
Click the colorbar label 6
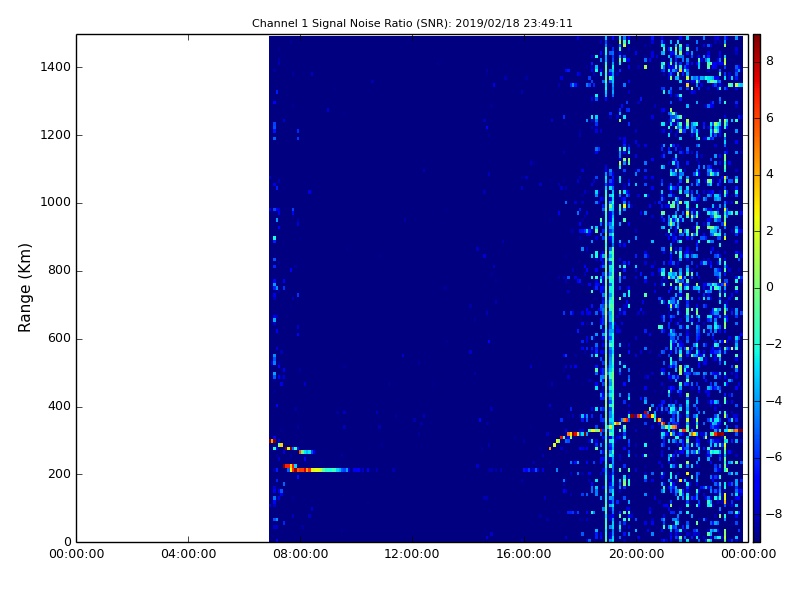point(770,118)
